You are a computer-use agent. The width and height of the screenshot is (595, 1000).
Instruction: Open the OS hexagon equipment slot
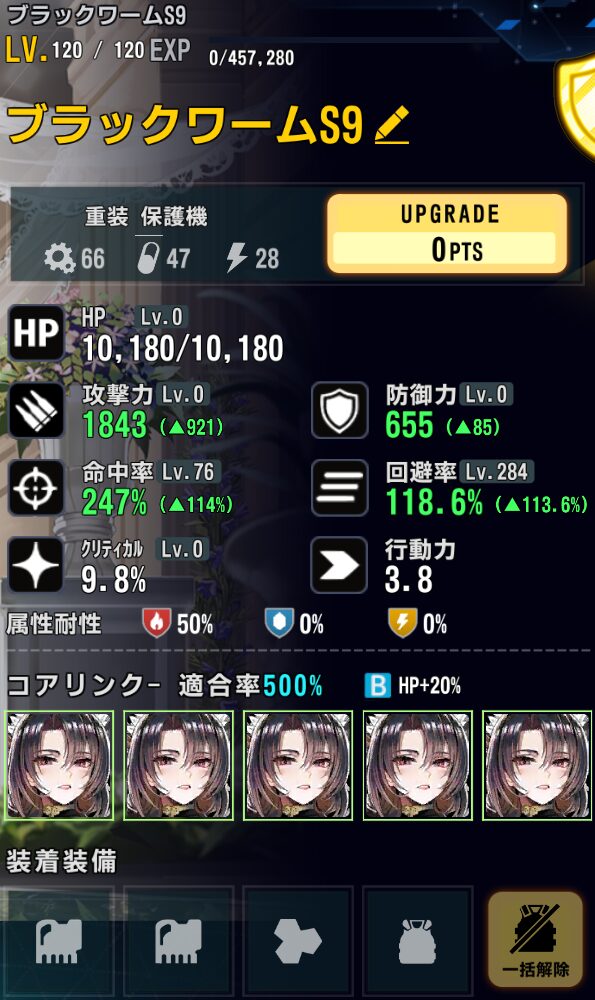[298, 940]
